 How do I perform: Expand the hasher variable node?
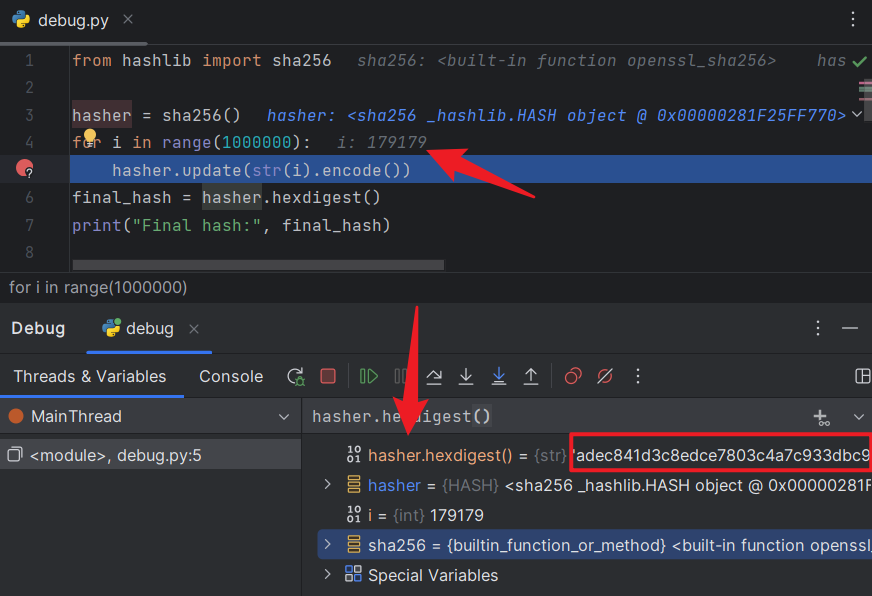point(327,485)
